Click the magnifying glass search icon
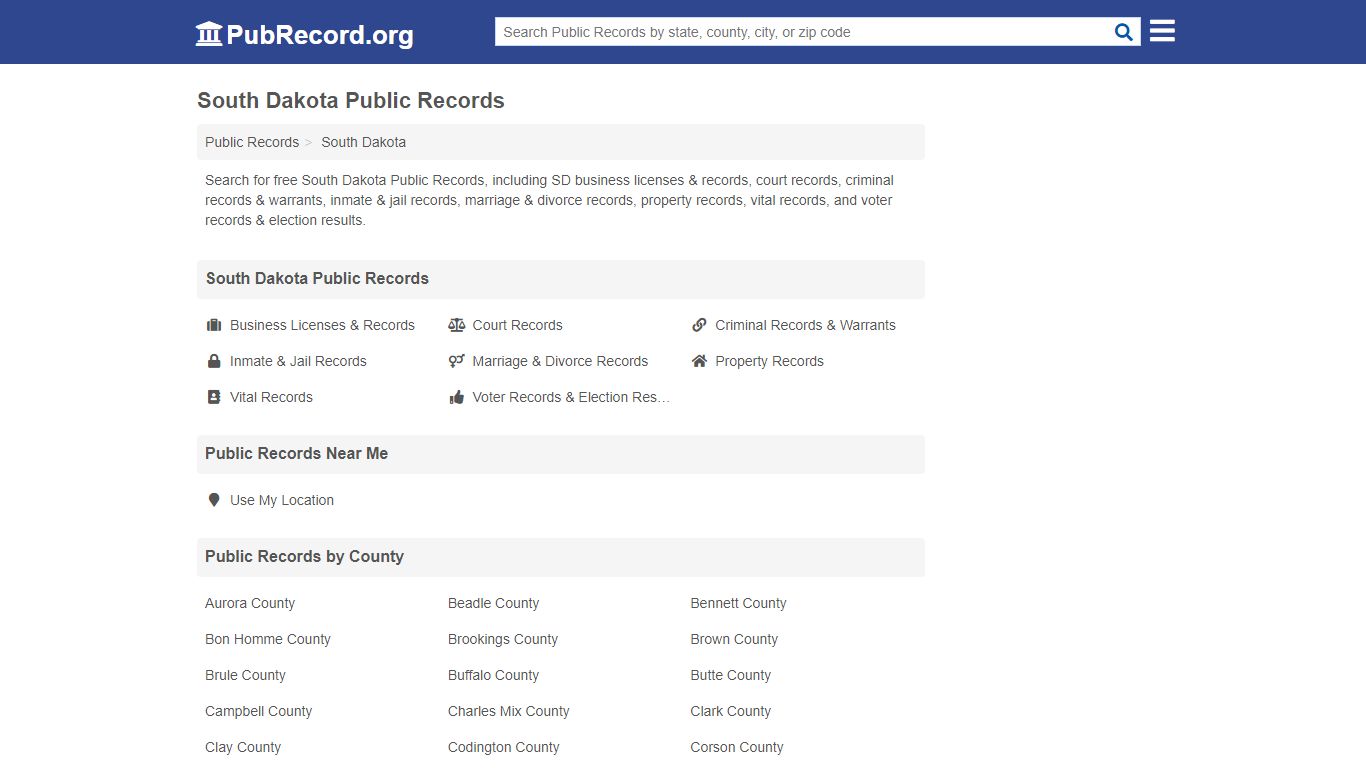Viewport: 1366px width, 768px height. (1124, 32)
